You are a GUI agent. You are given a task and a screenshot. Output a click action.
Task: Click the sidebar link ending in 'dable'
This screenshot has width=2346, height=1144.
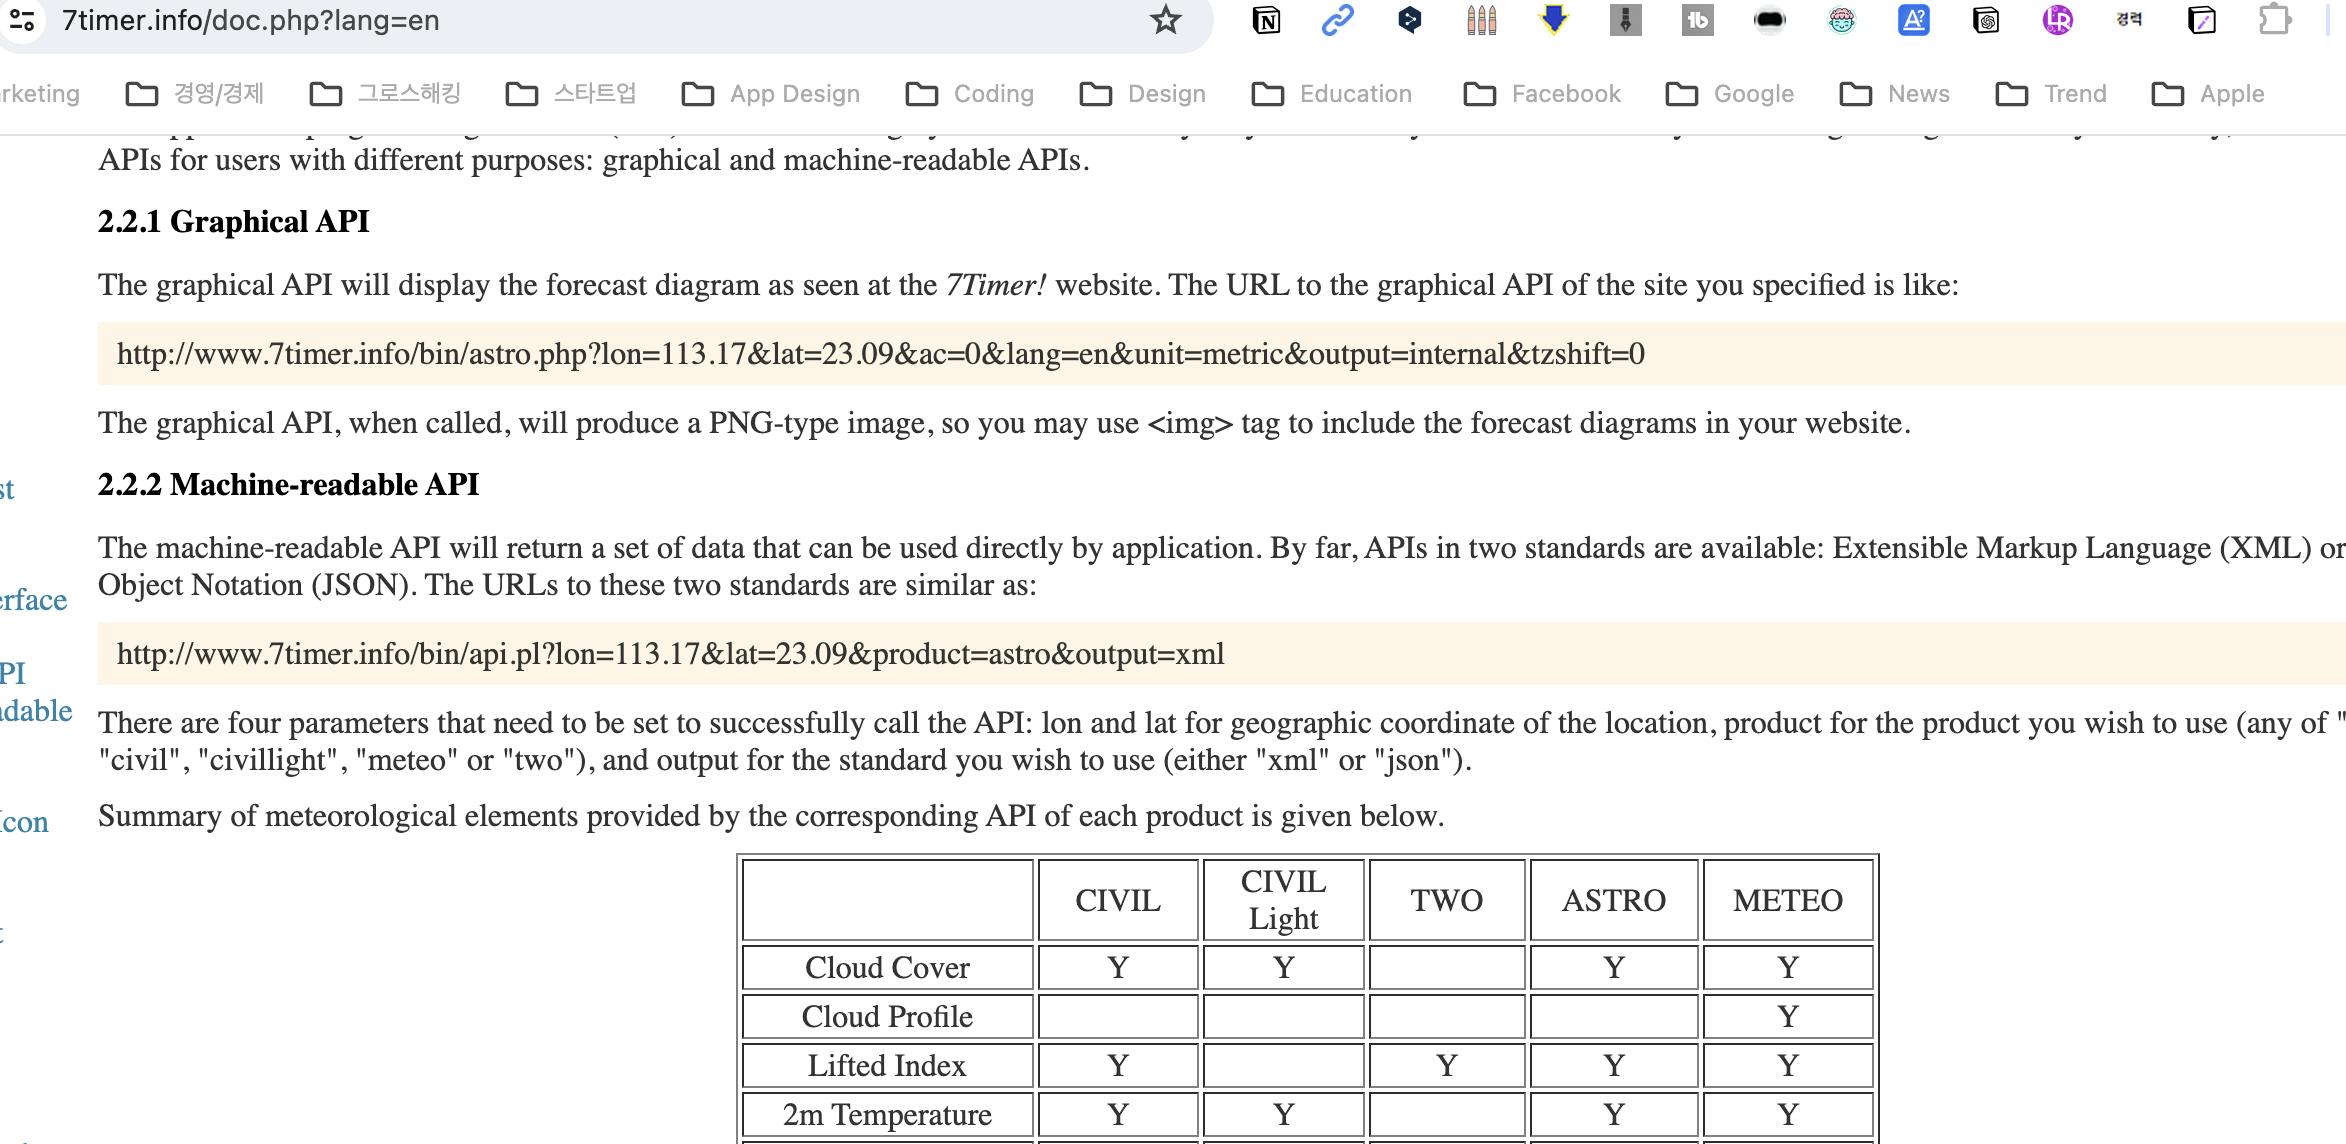click(x=36, y=711)
